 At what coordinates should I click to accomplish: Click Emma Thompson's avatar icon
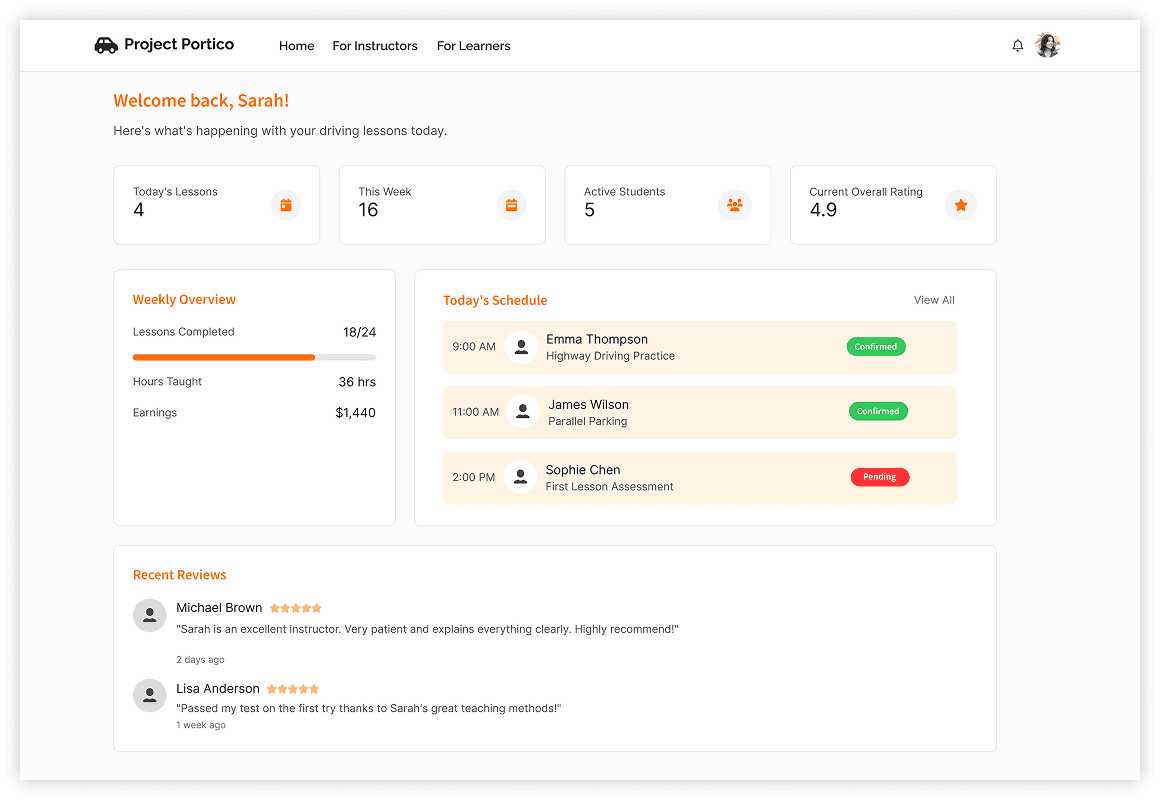click(x=521, y=347)
